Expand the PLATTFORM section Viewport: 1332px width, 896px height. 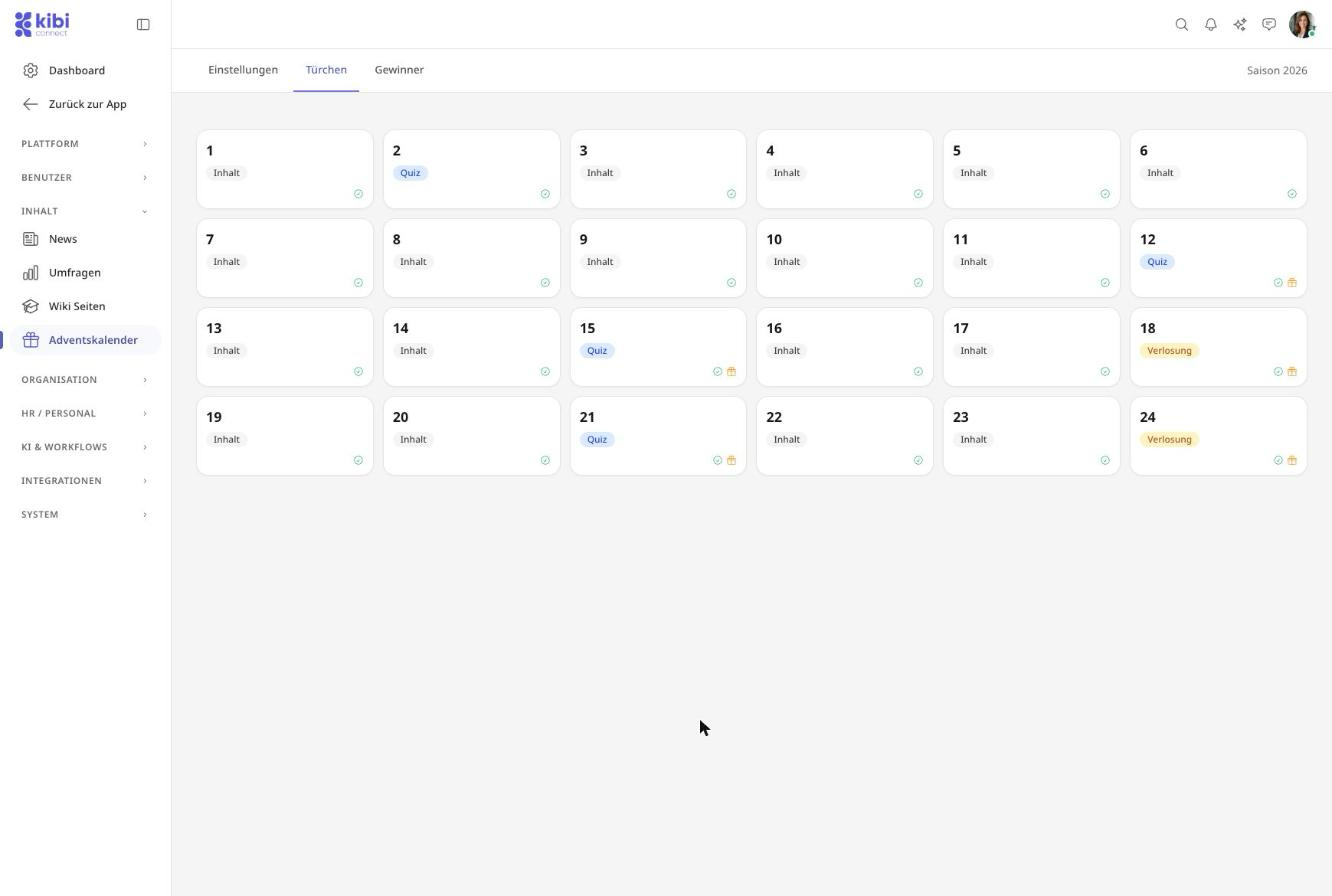point(85,144)
